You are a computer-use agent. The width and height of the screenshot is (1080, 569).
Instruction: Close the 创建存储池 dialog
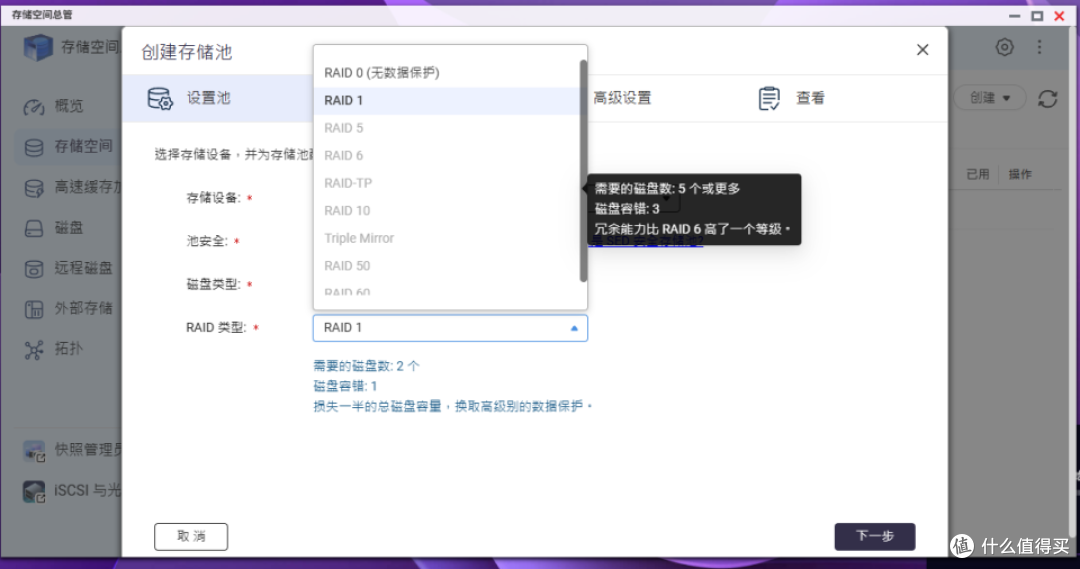point(922,50)
